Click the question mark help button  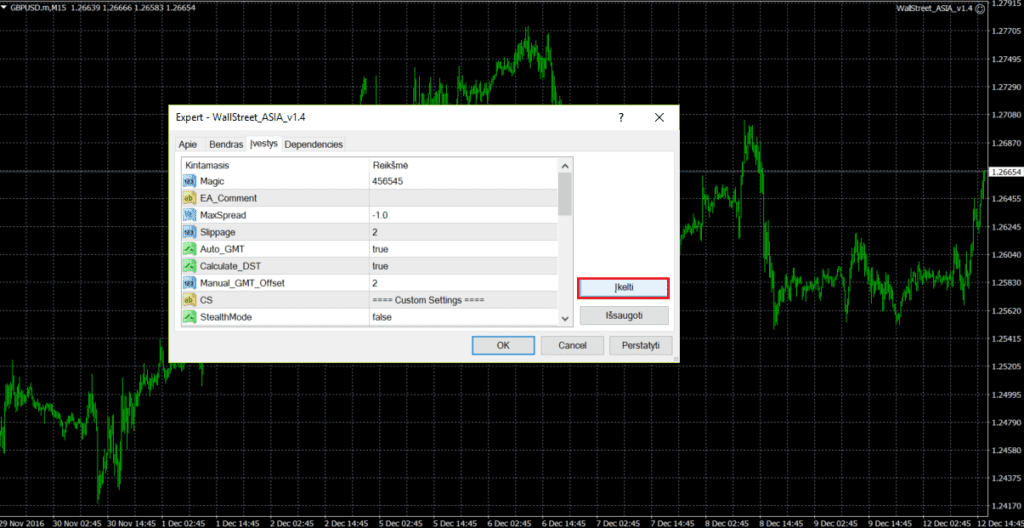pyautogui.click(x=620, y=118)
